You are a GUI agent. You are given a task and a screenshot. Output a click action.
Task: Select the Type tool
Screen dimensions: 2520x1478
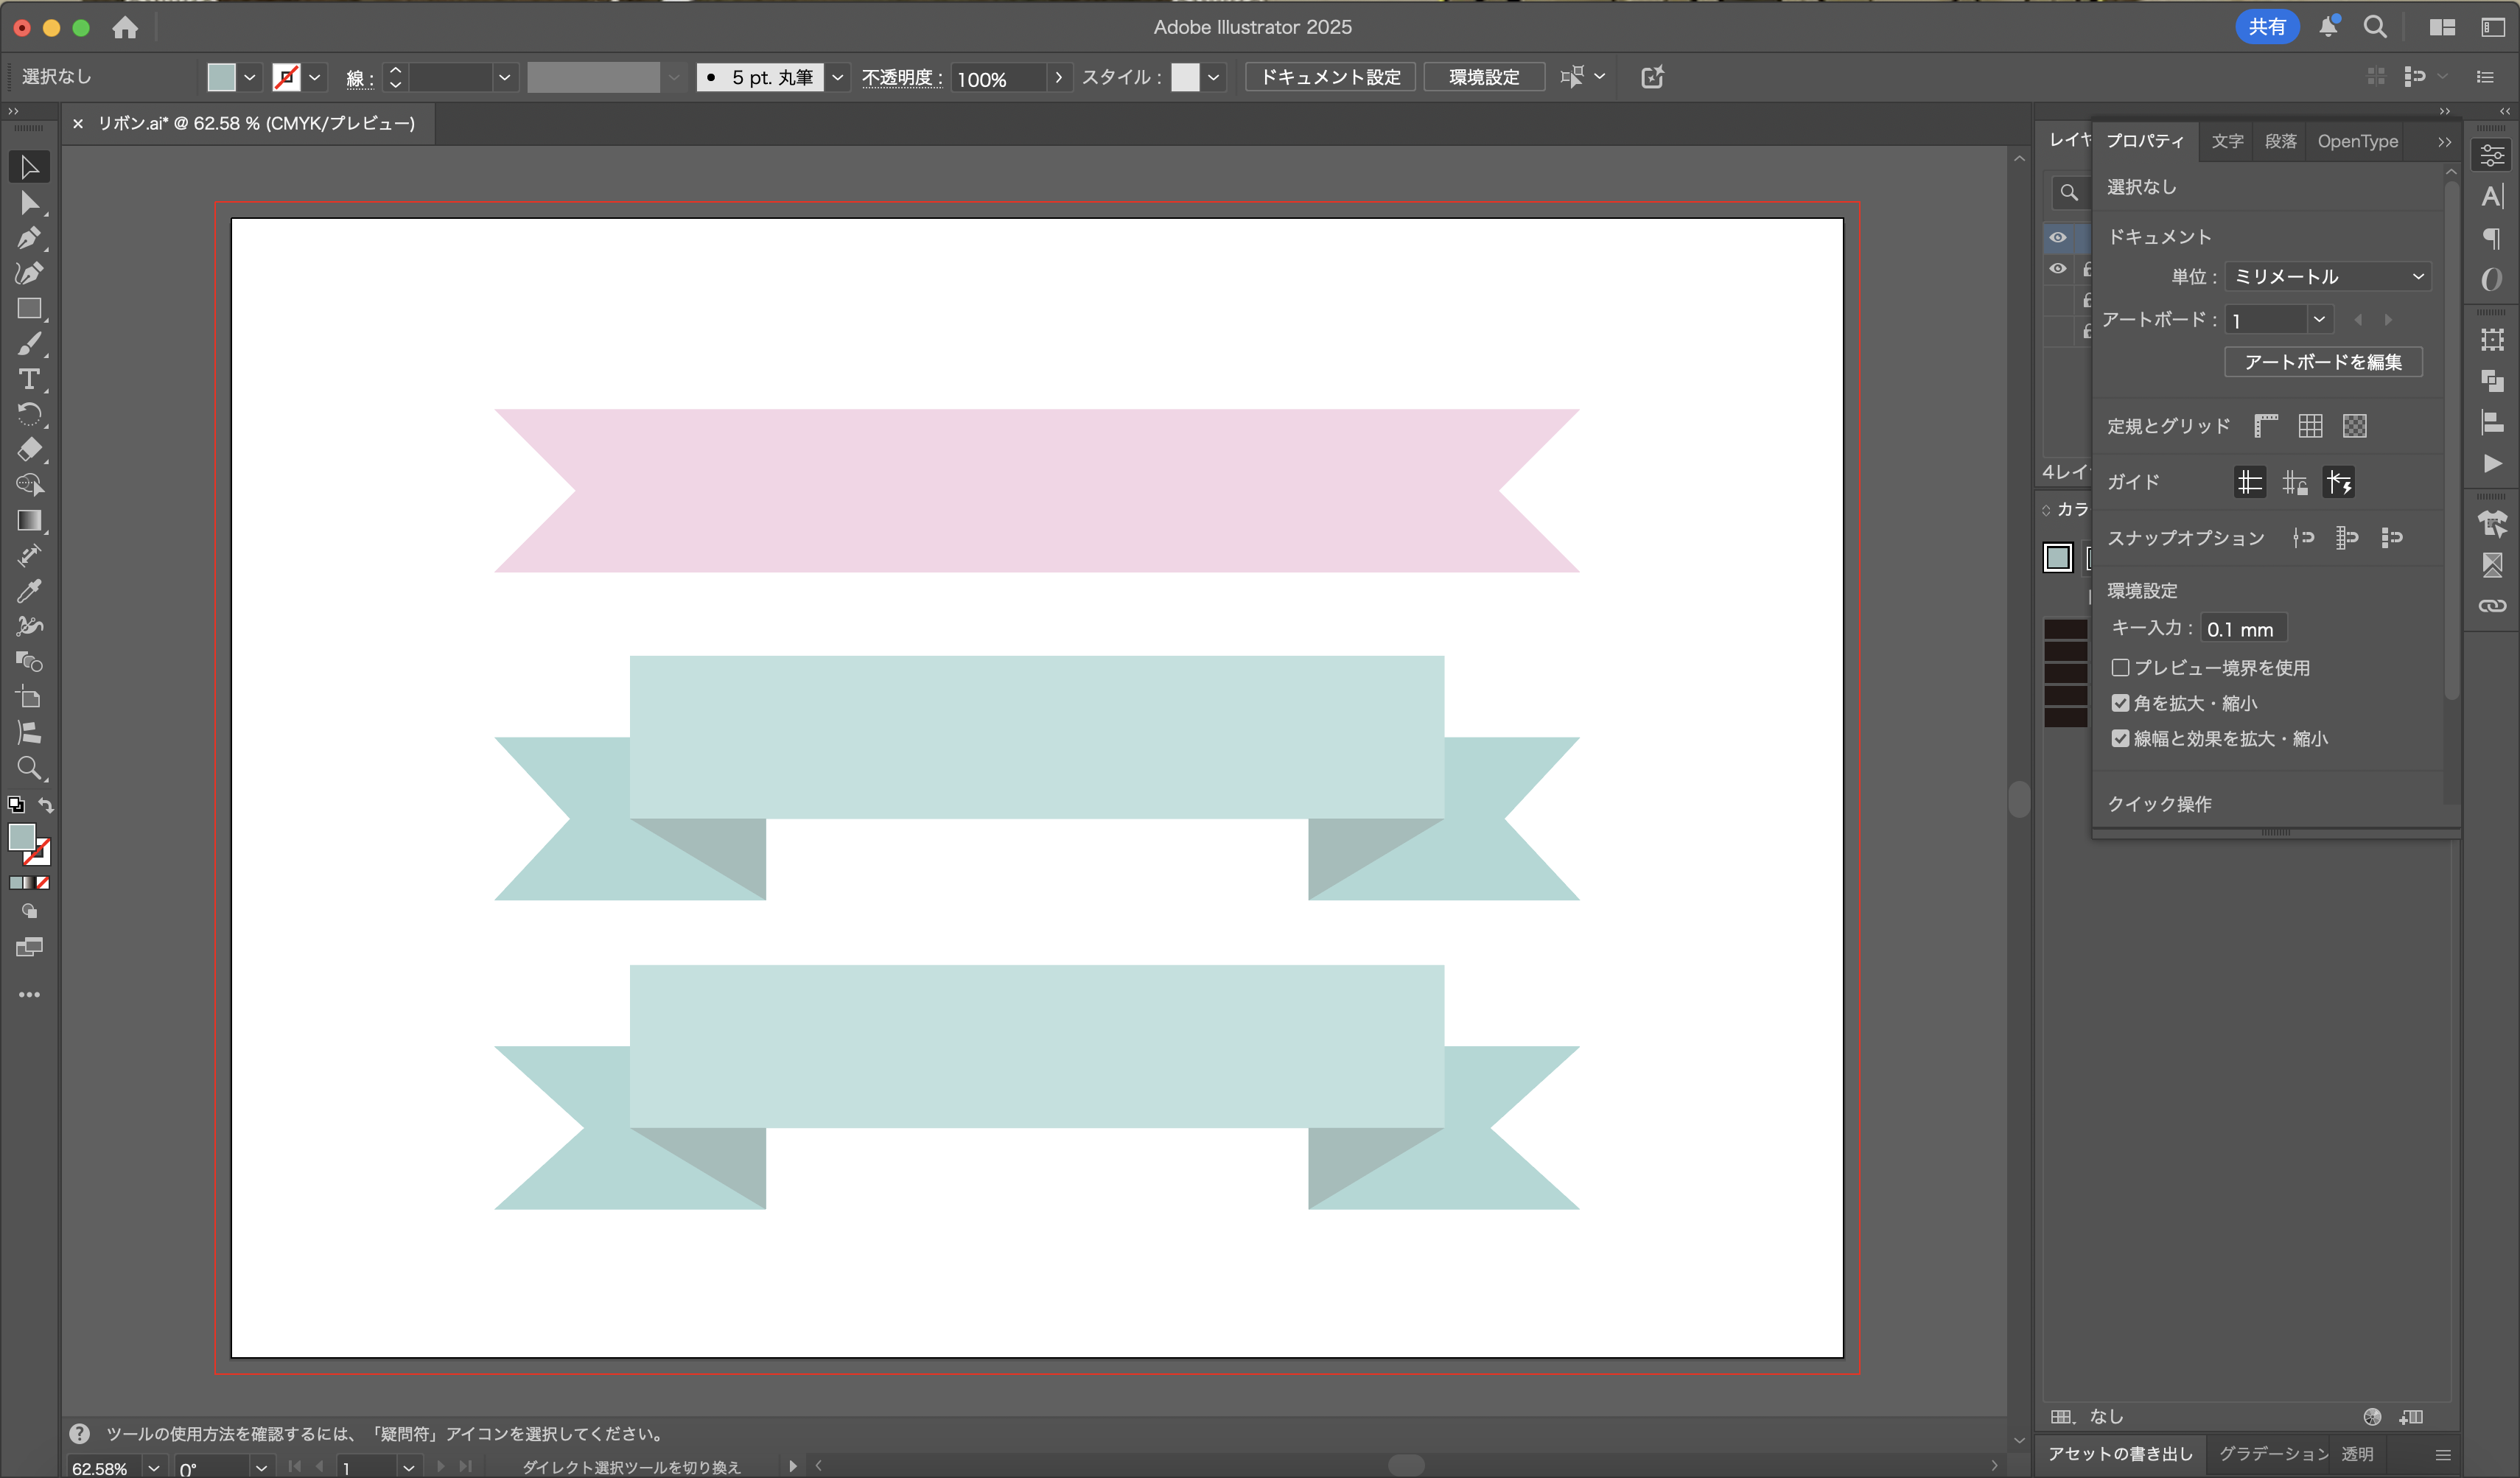(x=28, y=379)
